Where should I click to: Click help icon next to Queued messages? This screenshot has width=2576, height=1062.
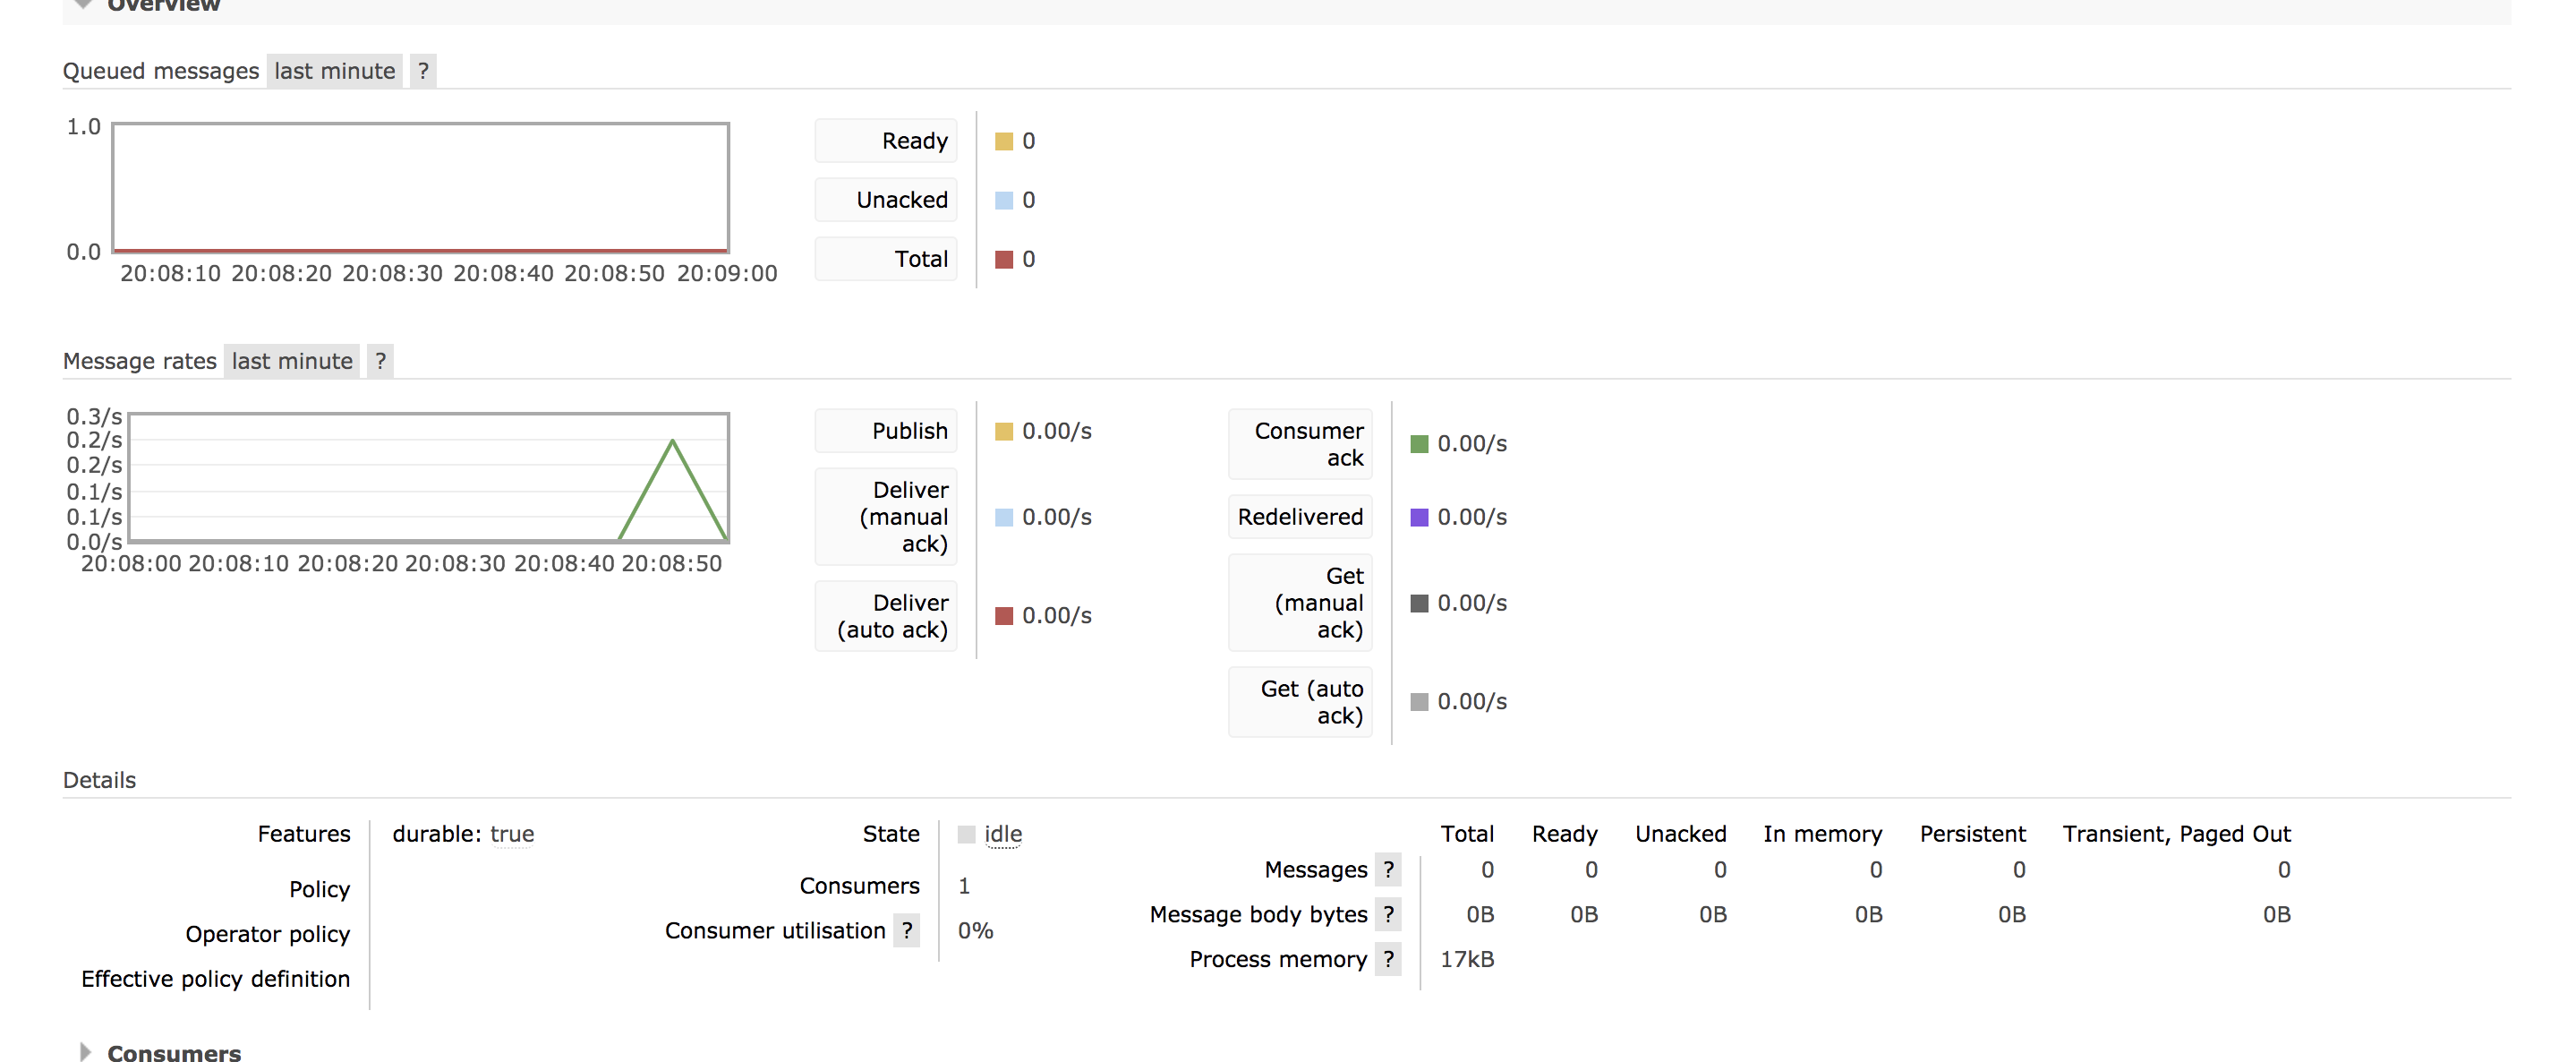[x=423, y=71]
